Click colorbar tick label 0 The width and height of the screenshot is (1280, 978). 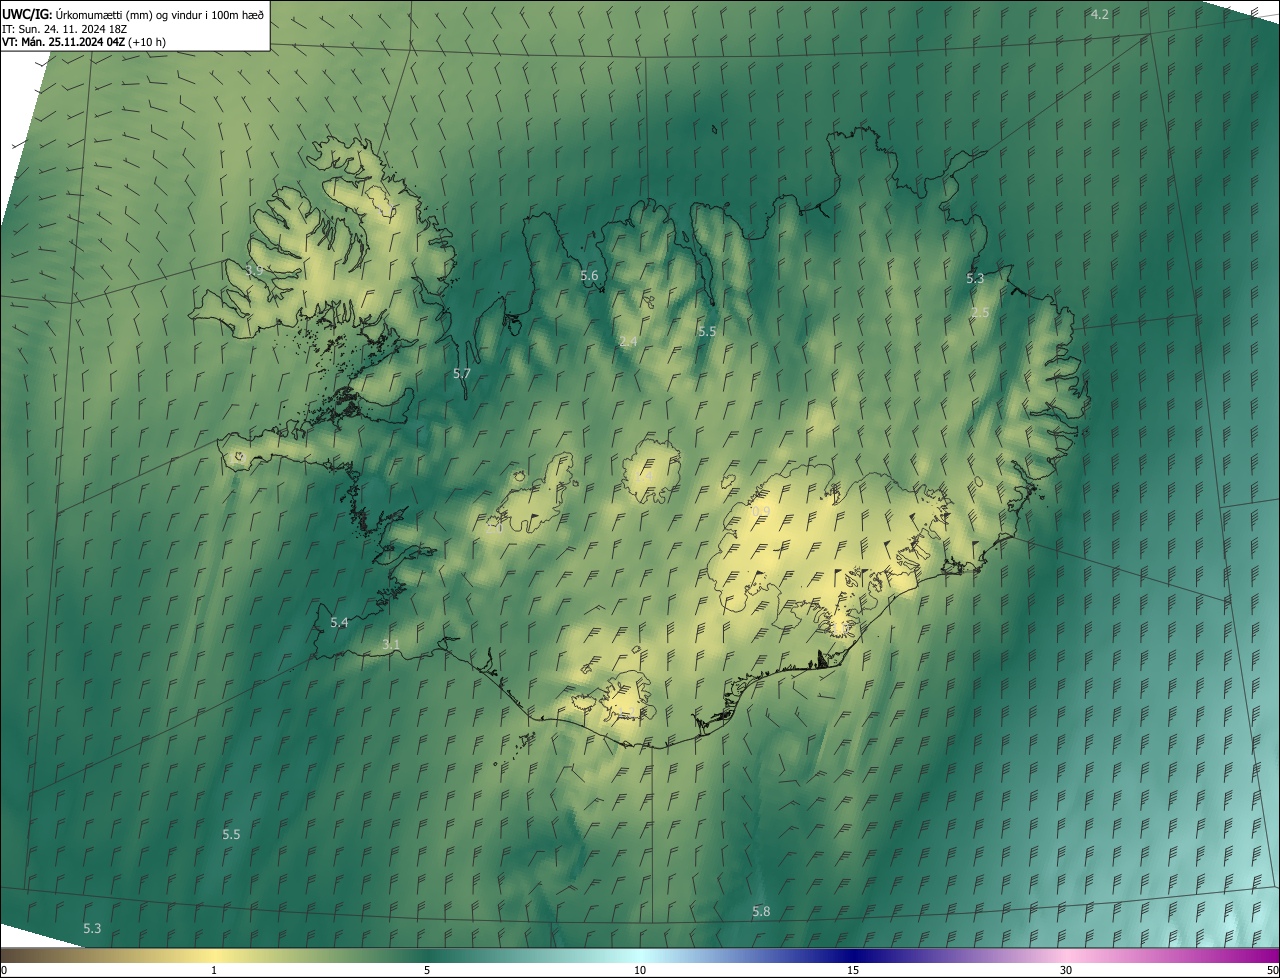4,970
